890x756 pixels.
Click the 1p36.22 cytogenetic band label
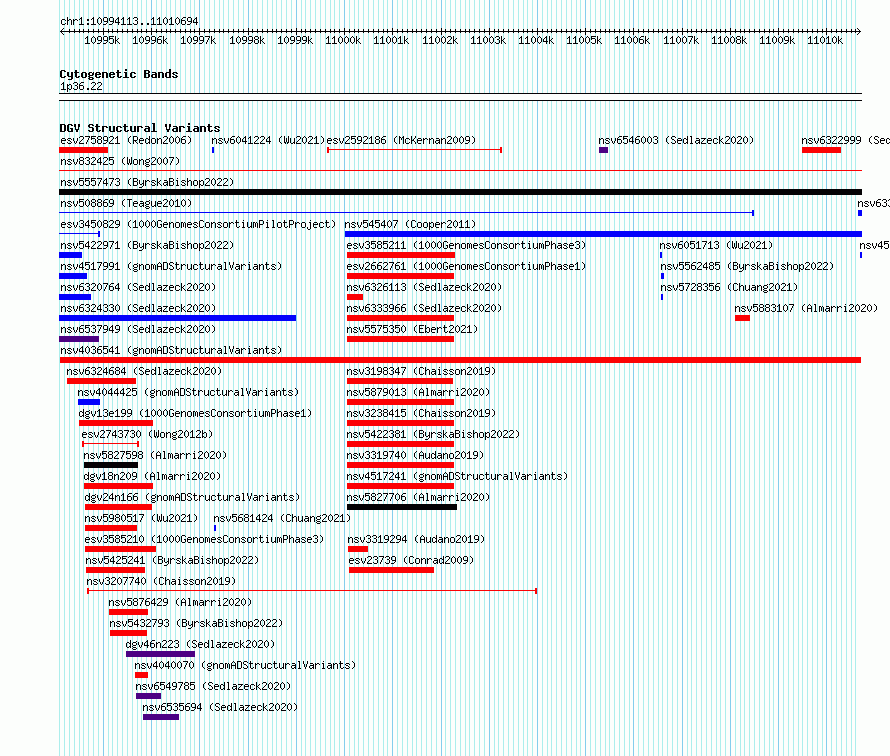click(x=81, y=86)
